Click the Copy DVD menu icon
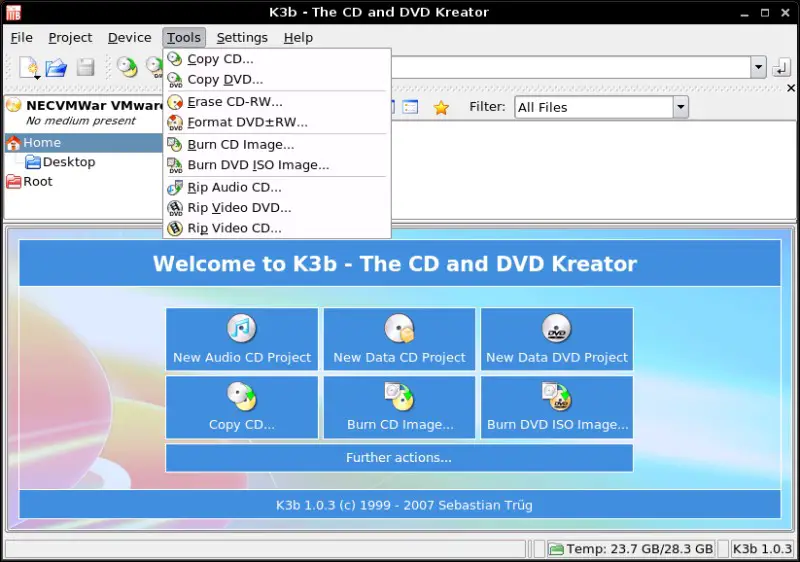The width and height of the screenshot is (800, 562). (x=175, y=80)
